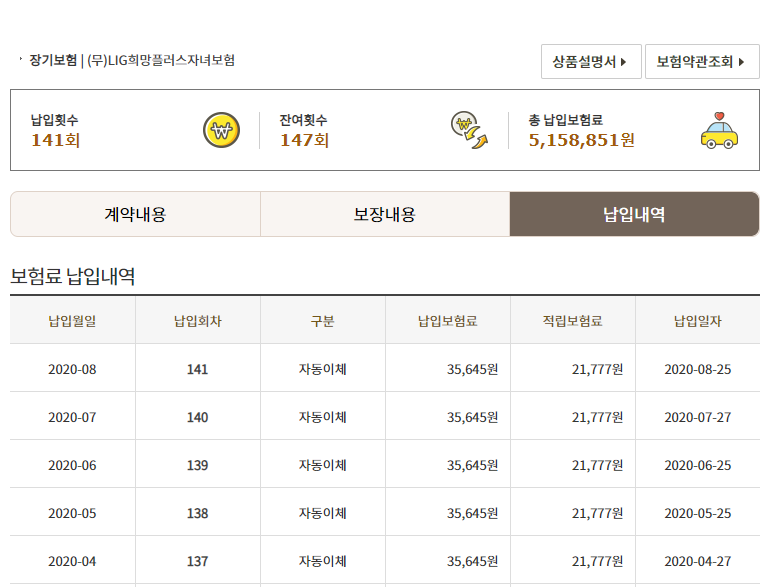Screen dimensions: 767x587
Task: Switch to the 보장내용 tab
Action: (385, 214)
